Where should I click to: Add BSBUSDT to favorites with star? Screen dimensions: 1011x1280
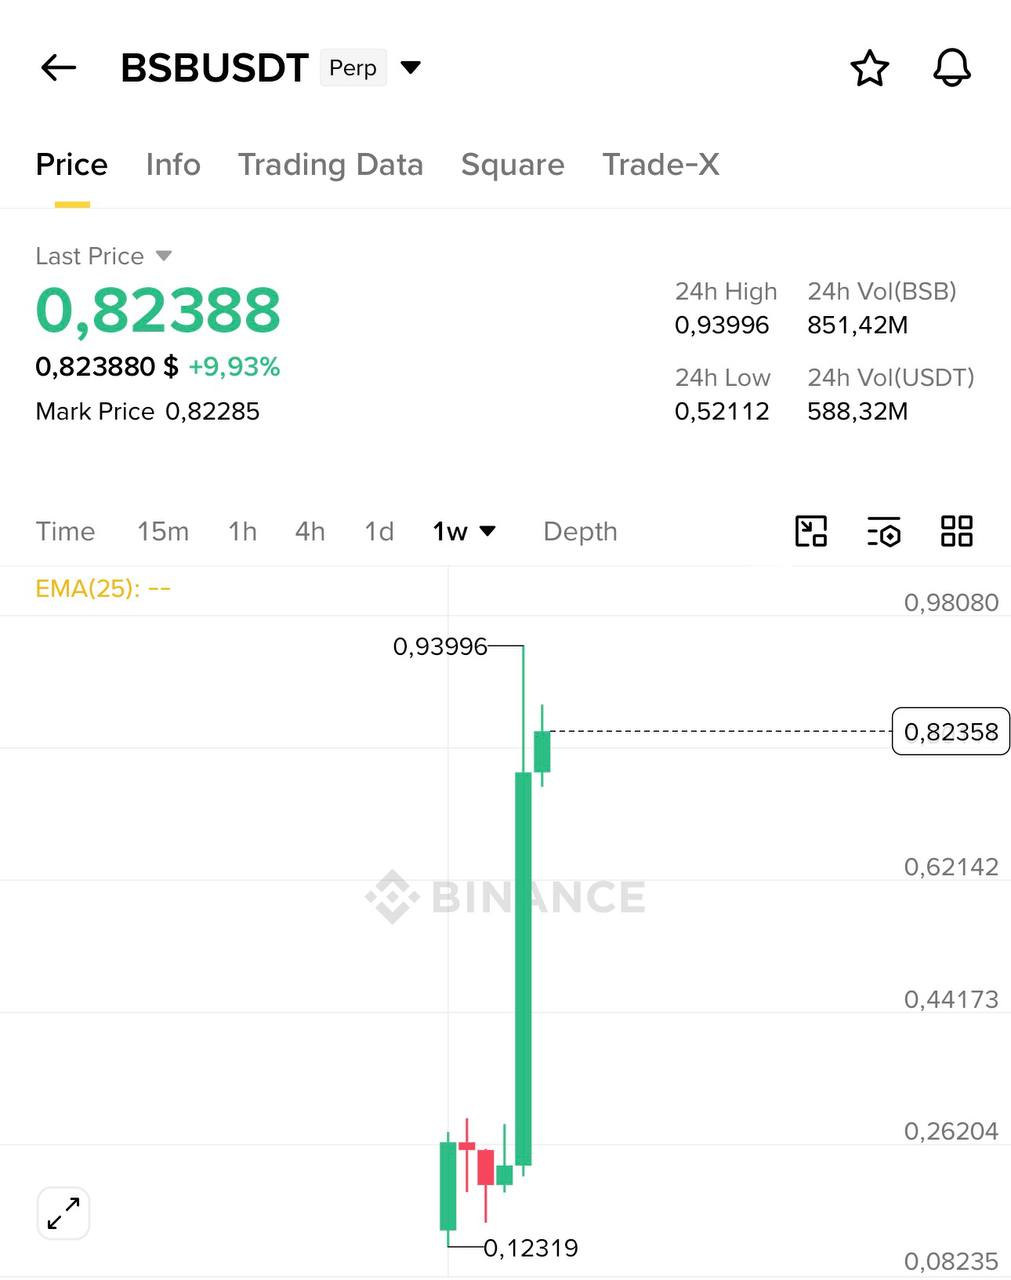pos(869,68)
